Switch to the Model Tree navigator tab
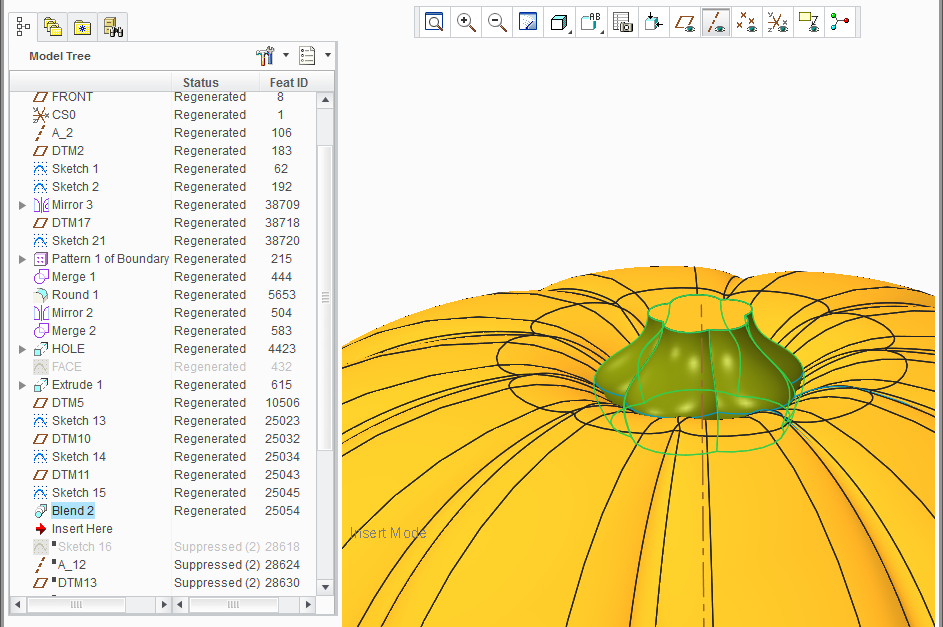 pyautogui.click(x=23, y=26)
